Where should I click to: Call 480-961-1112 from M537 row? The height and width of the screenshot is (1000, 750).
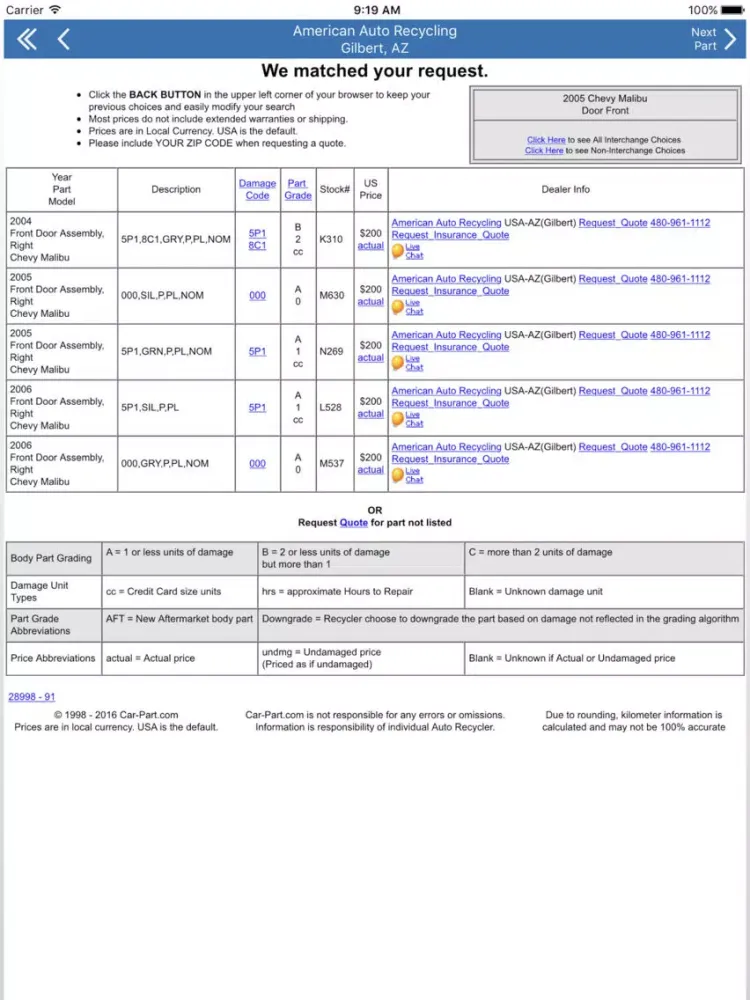(x=680, y=447)
